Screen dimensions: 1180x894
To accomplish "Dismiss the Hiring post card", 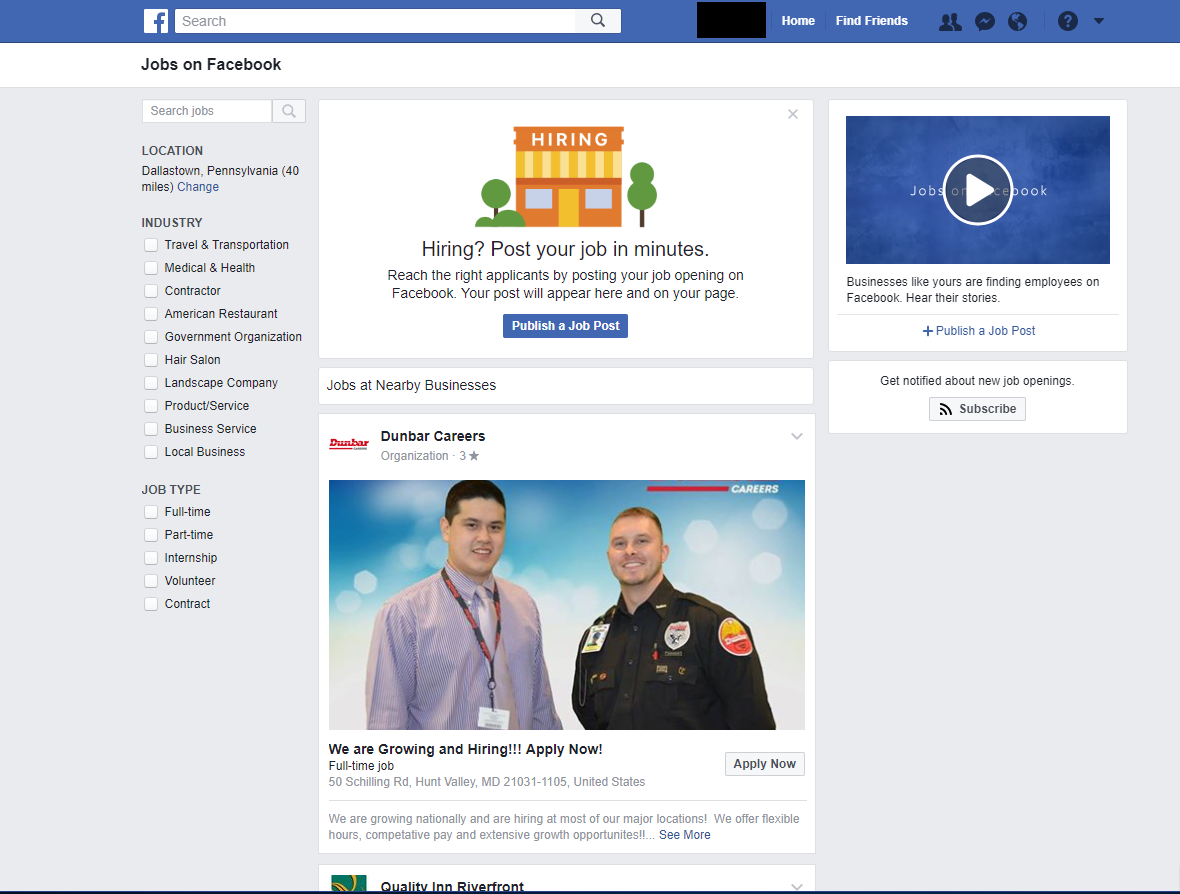I will [792, 114].
